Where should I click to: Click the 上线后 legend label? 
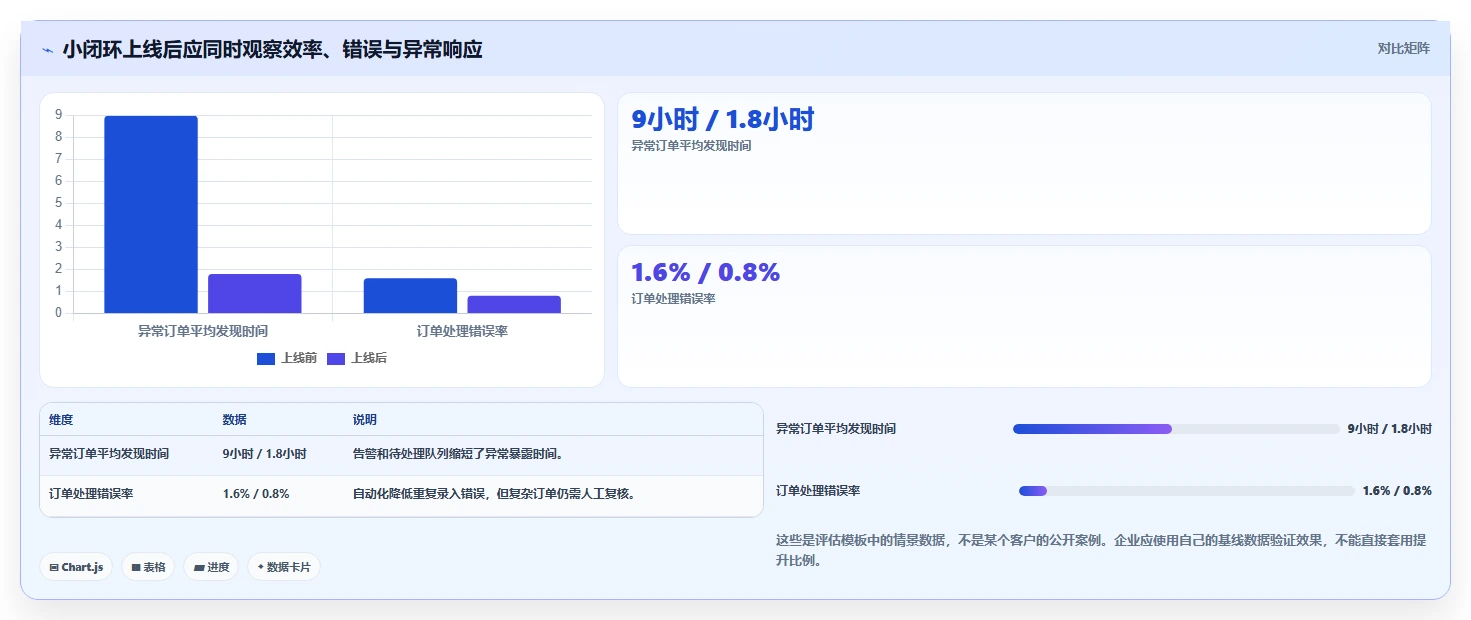(x=369, y=358)
